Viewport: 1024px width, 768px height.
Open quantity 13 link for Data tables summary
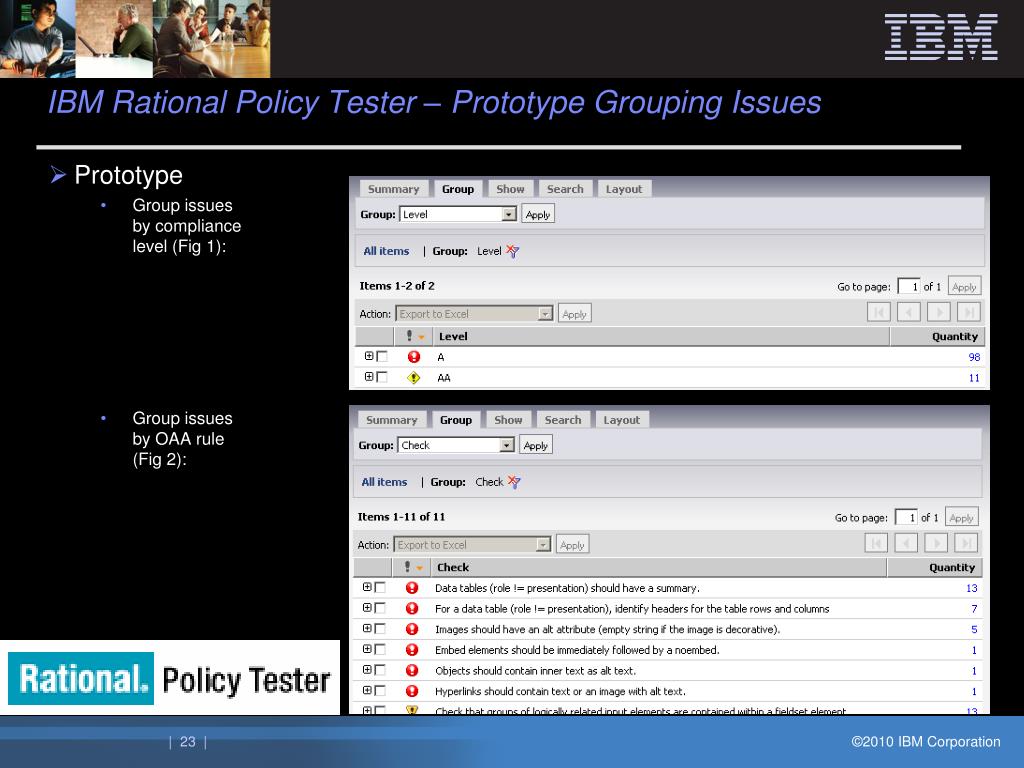972,588
